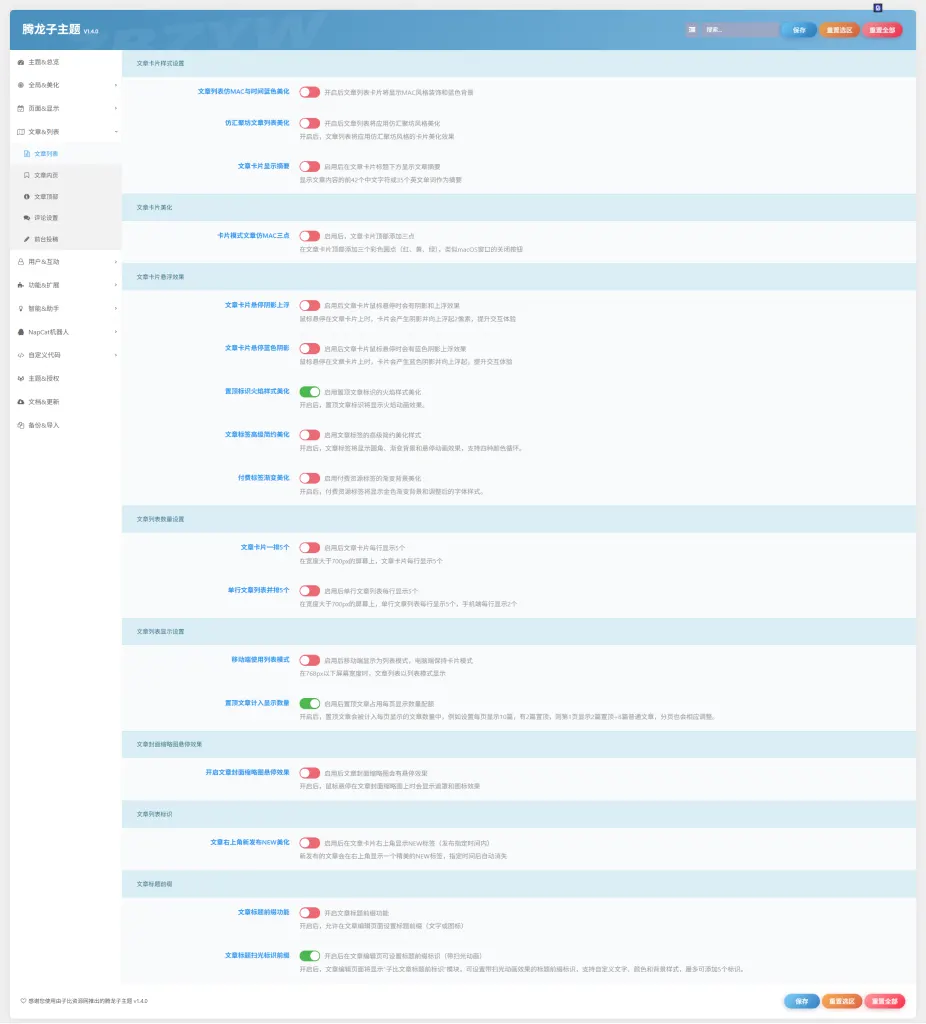The width and height of the screenshot is (926, 1024).
Task: Click the blue 保存 button in header
Action: coord(799,30)
